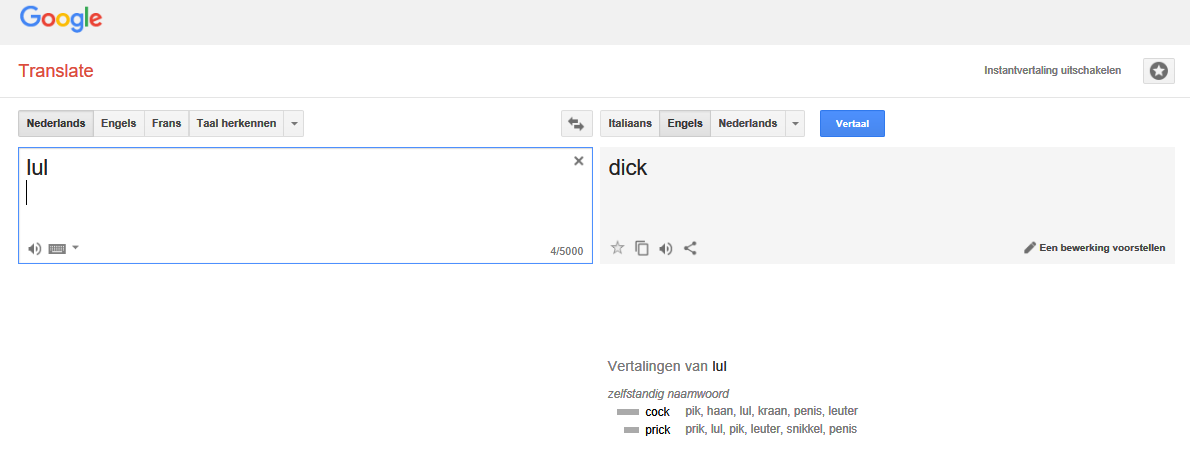Open the virtual keyboard input tool
This screenshot has height=470, width=1190.
click(57, 248)
